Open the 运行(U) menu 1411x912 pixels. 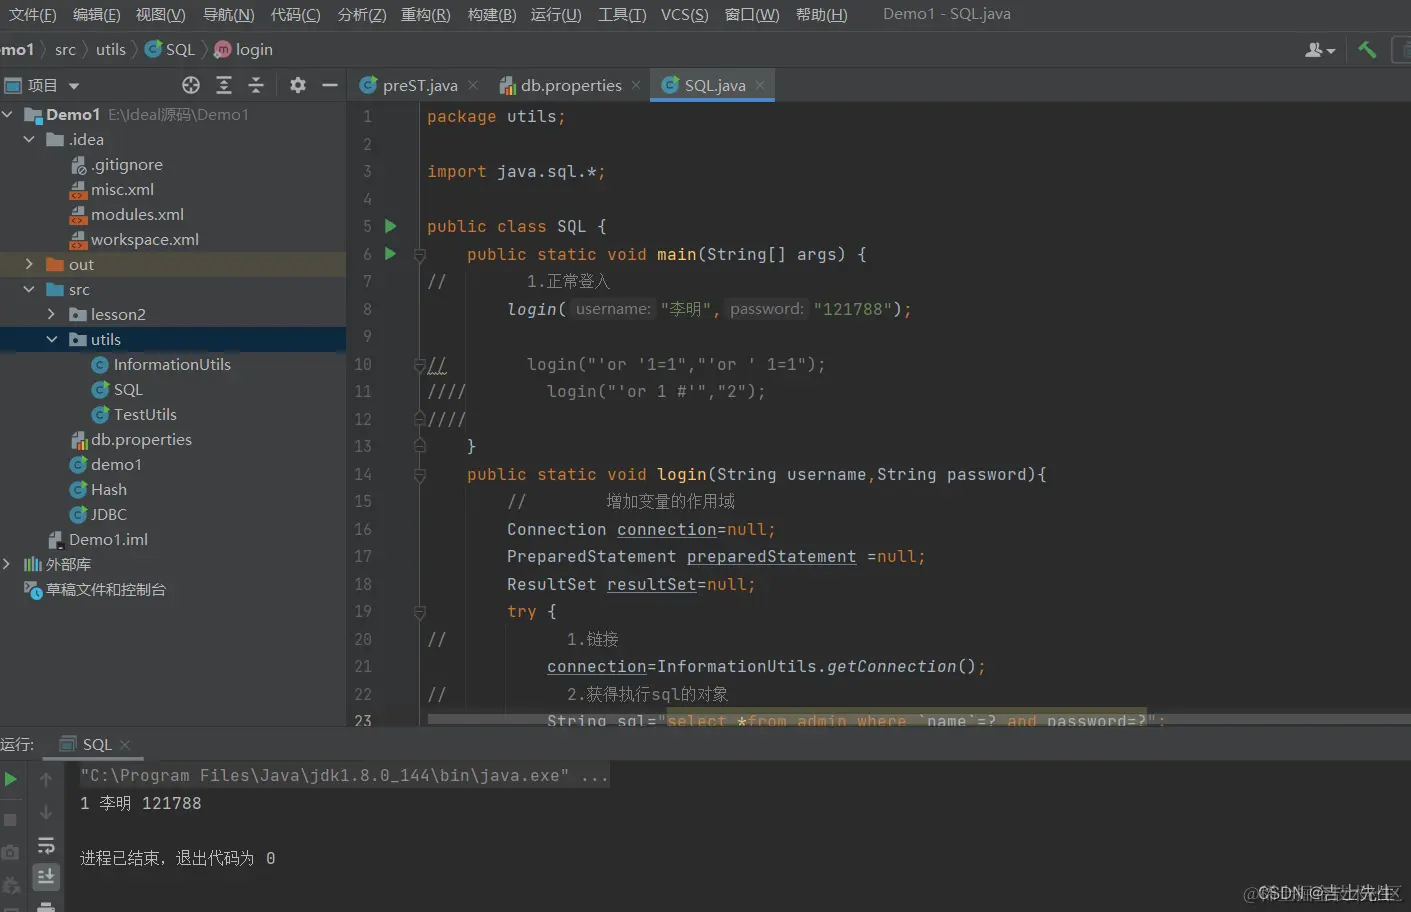pyautogui.click(x=555, y=14)
